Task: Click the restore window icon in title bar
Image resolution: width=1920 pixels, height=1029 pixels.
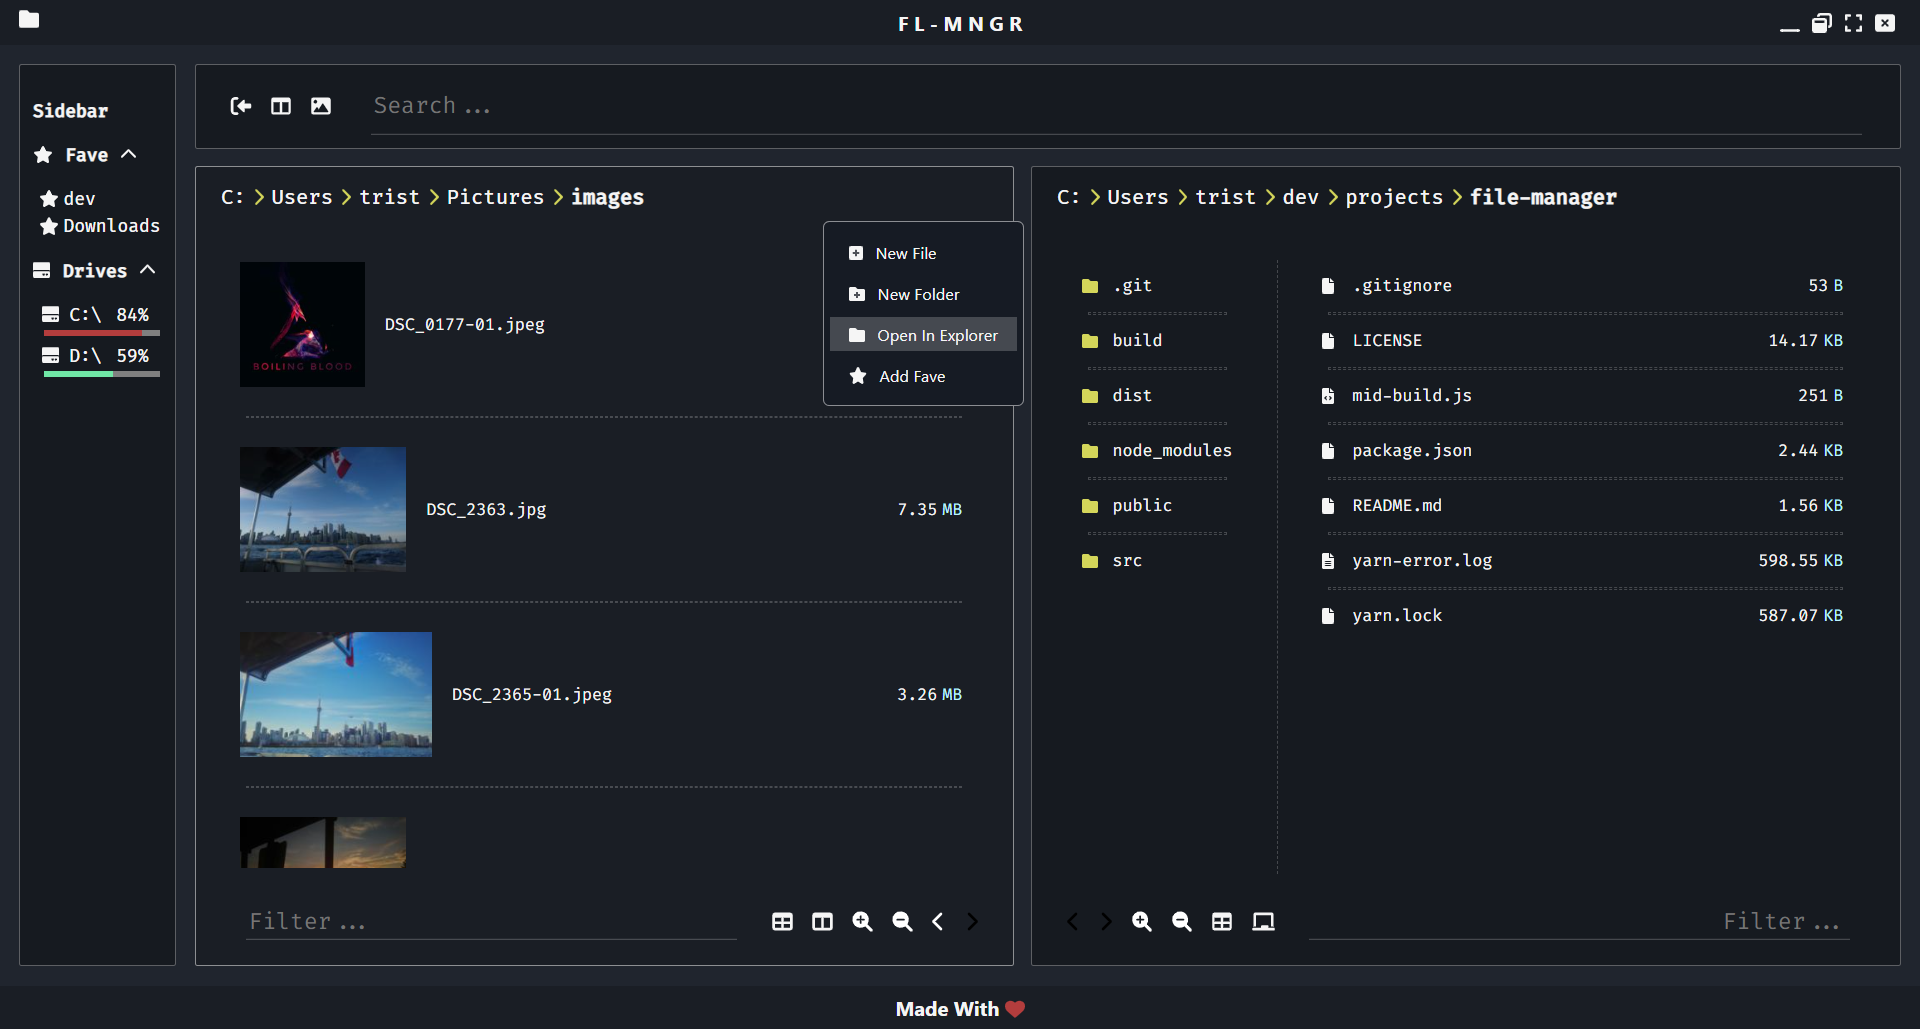Action: (1821, 23)
